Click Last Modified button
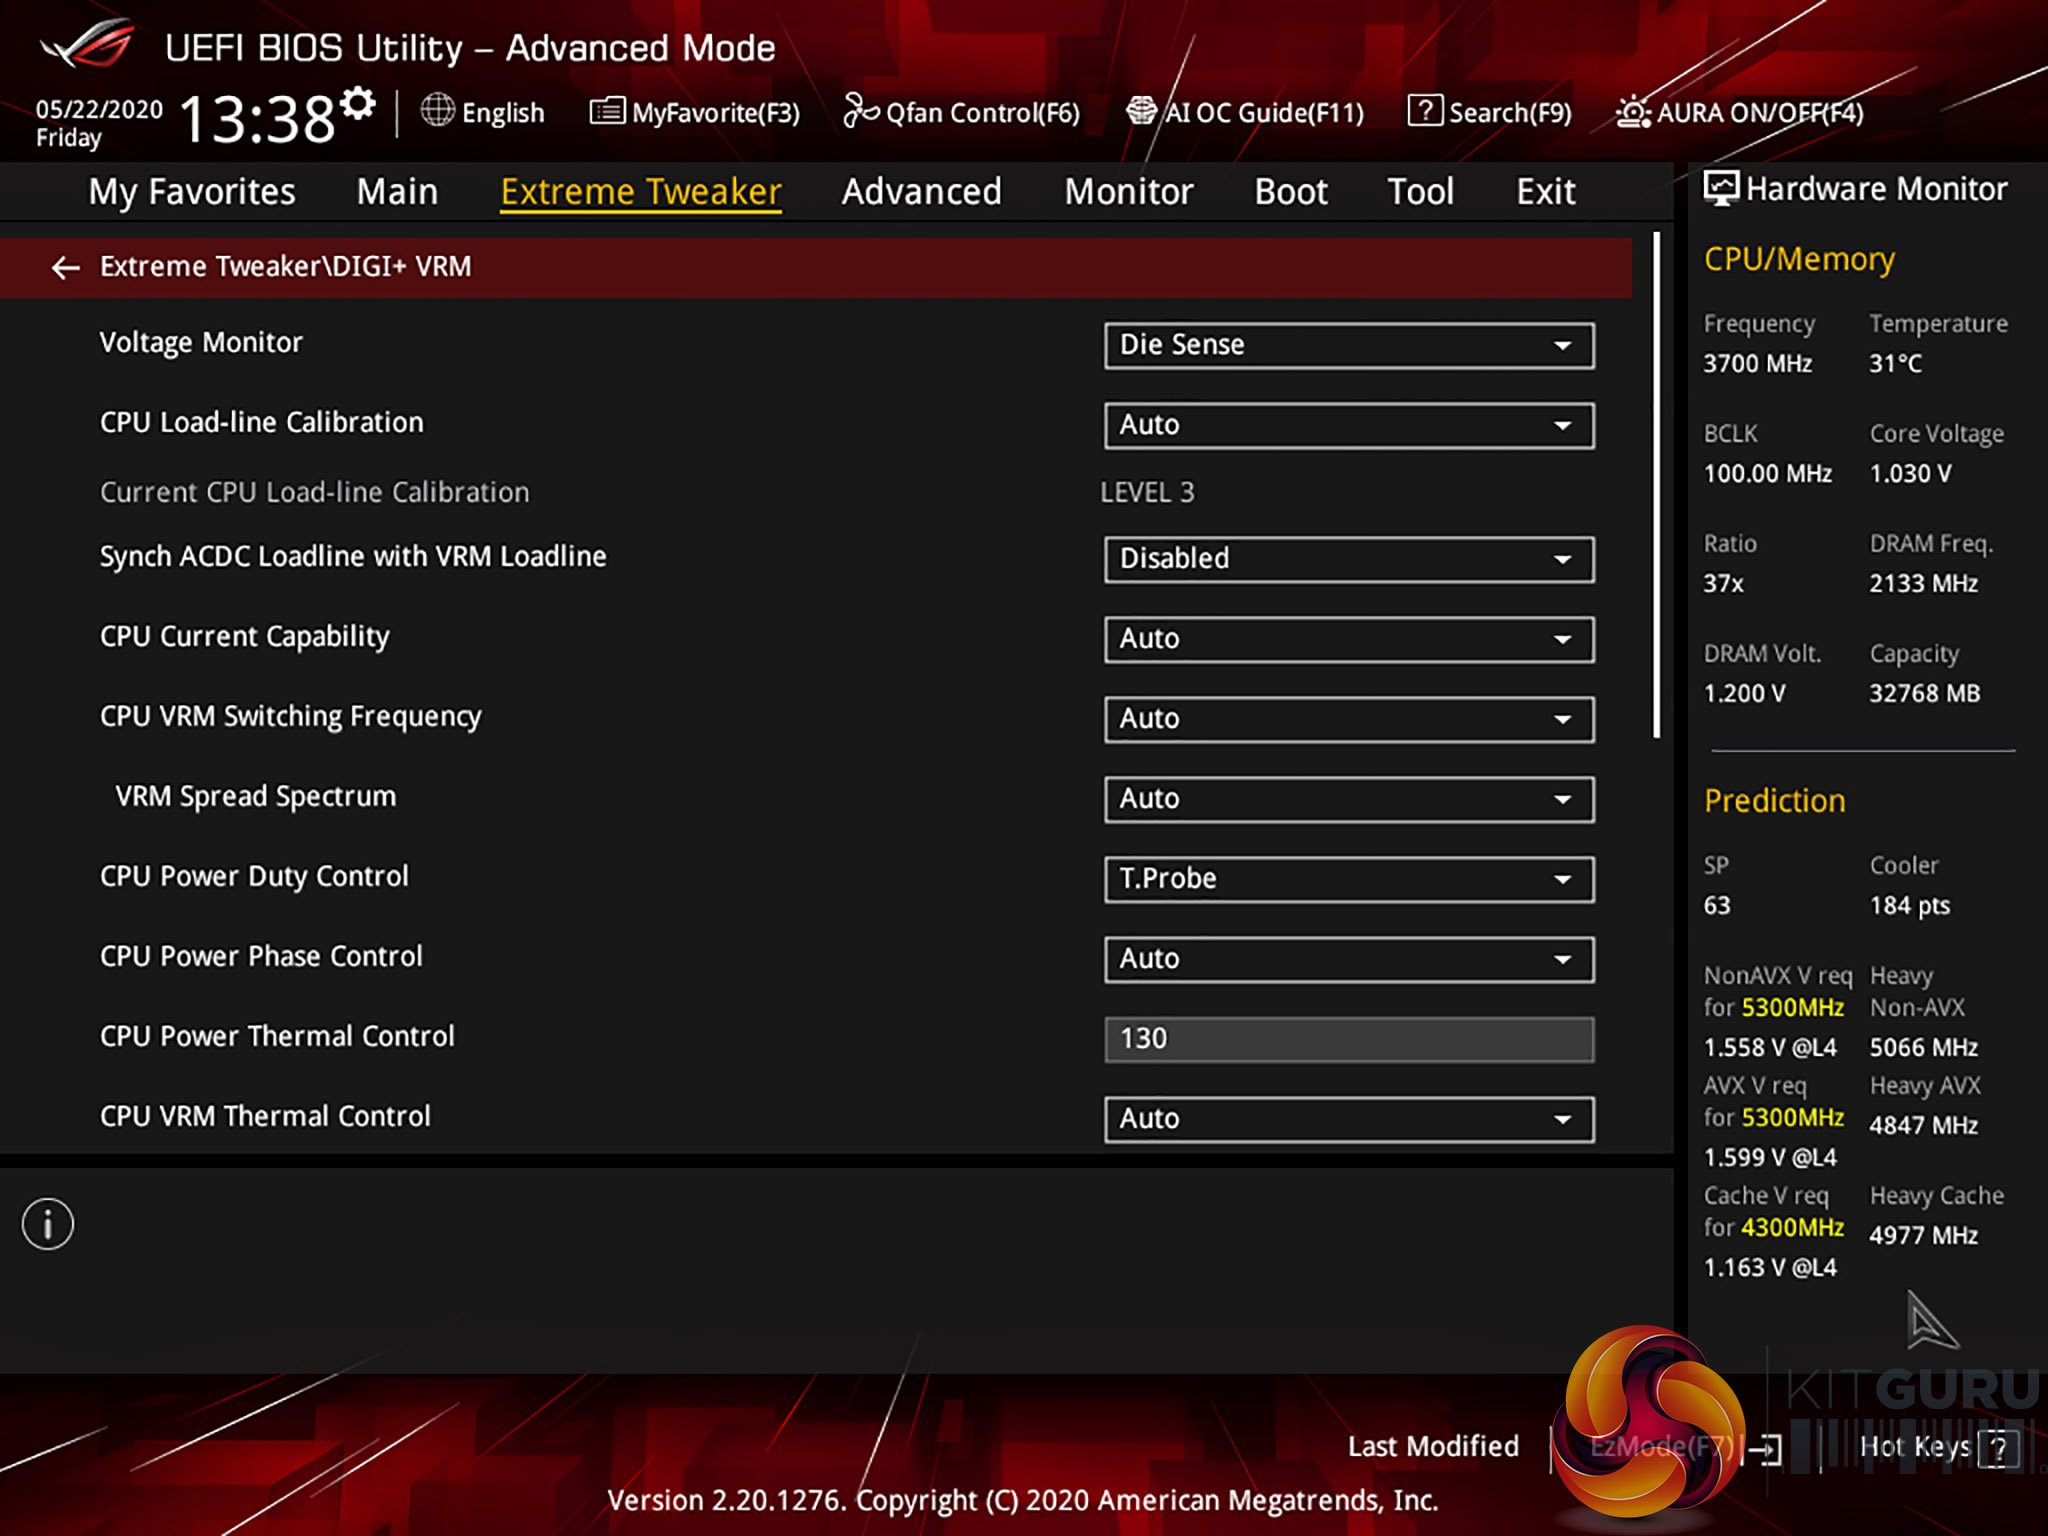 (x=1432, y=1446)
